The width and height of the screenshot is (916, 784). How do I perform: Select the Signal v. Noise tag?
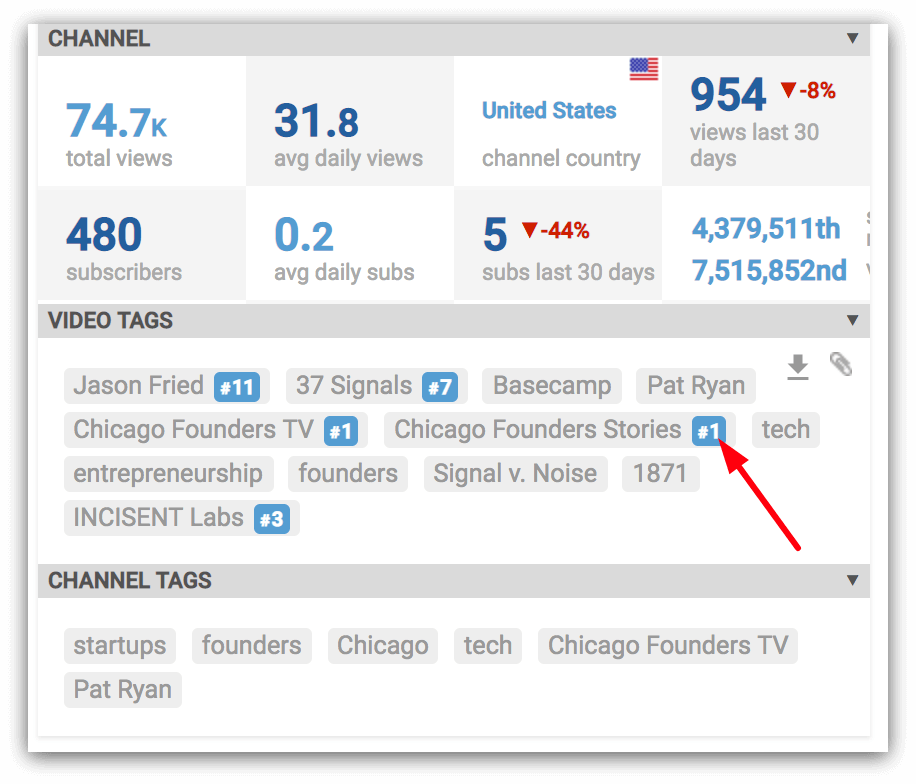[515, 474]
